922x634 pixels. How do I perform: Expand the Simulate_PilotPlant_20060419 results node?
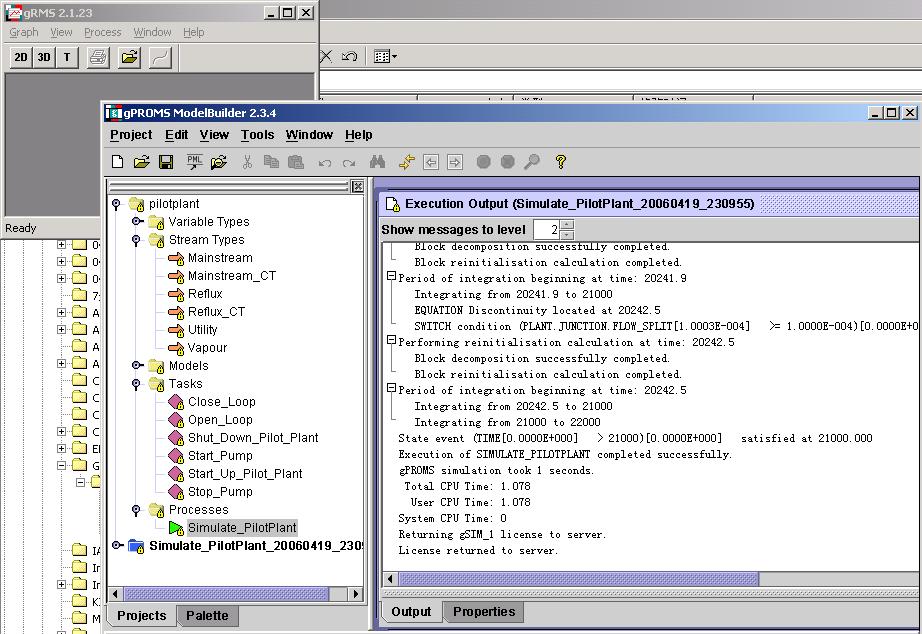(117, 545)
